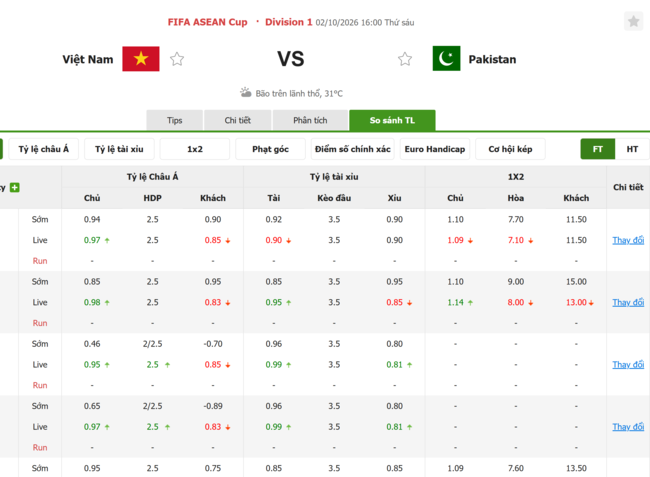Image resolution: width=650 pixels, height=477 pixels.
Task: Select Tỷ lệ tài xỉu filter
Action: point(119,149)
